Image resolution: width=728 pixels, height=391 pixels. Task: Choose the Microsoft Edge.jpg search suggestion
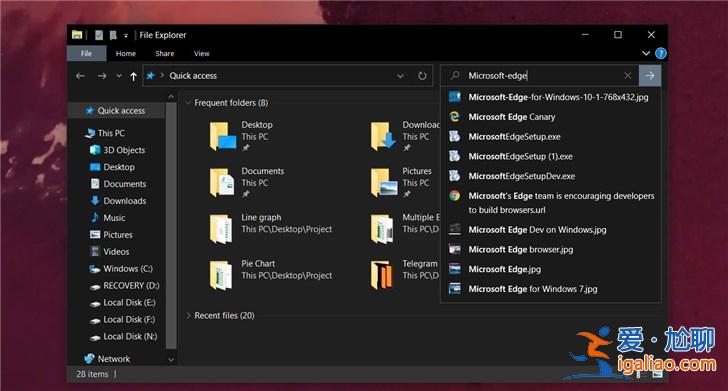[x=551, y=269]
